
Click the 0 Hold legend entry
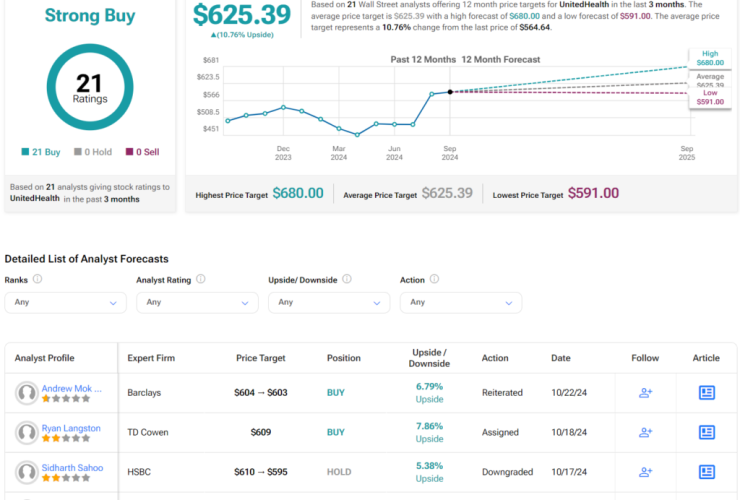(93, 152)
